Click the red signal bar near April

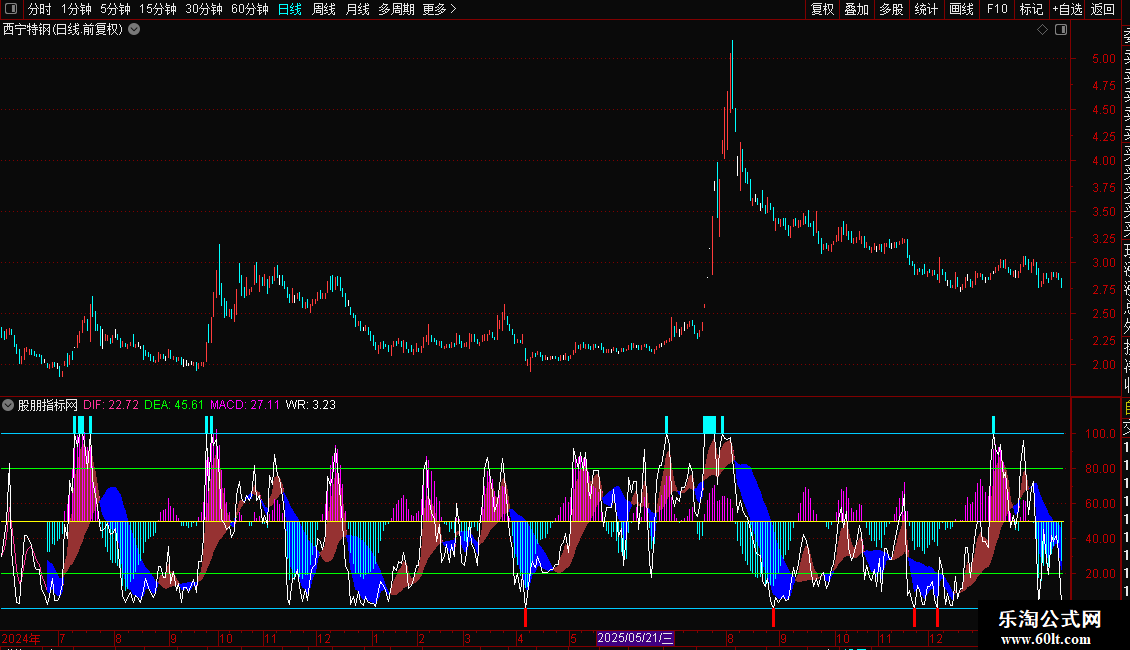pyautogui.click(x=525, y=617)
